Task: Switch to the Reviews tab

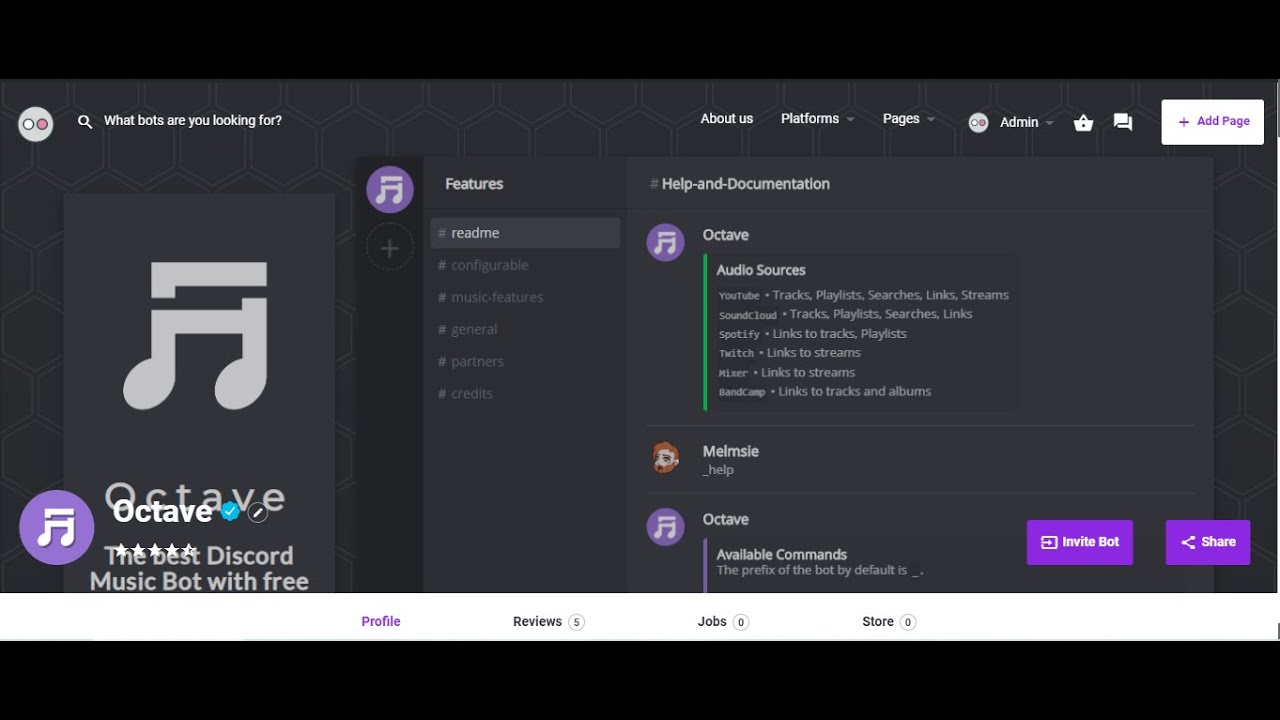Action: (x=548, y=621)
